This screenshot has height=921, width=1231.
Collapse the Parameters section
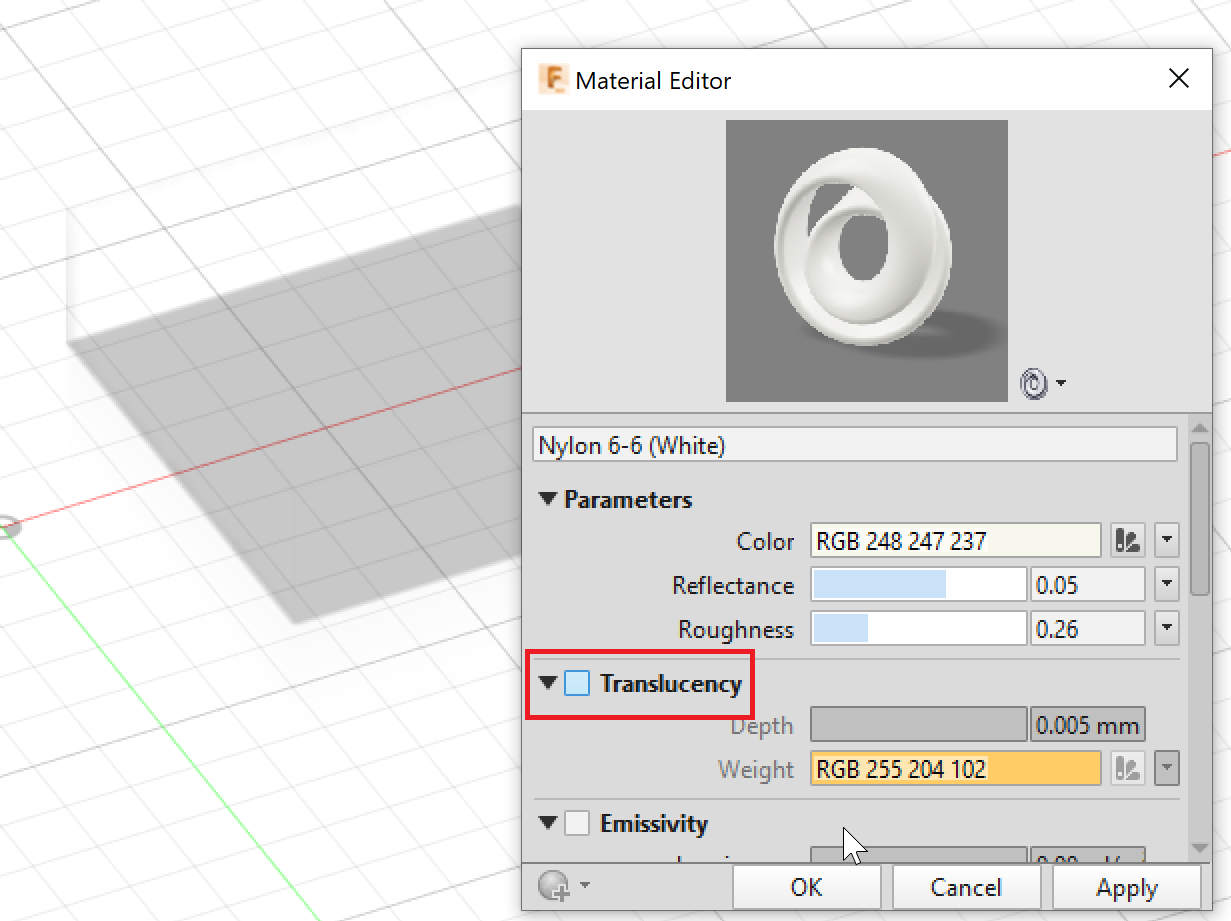(x=547, y=499)
